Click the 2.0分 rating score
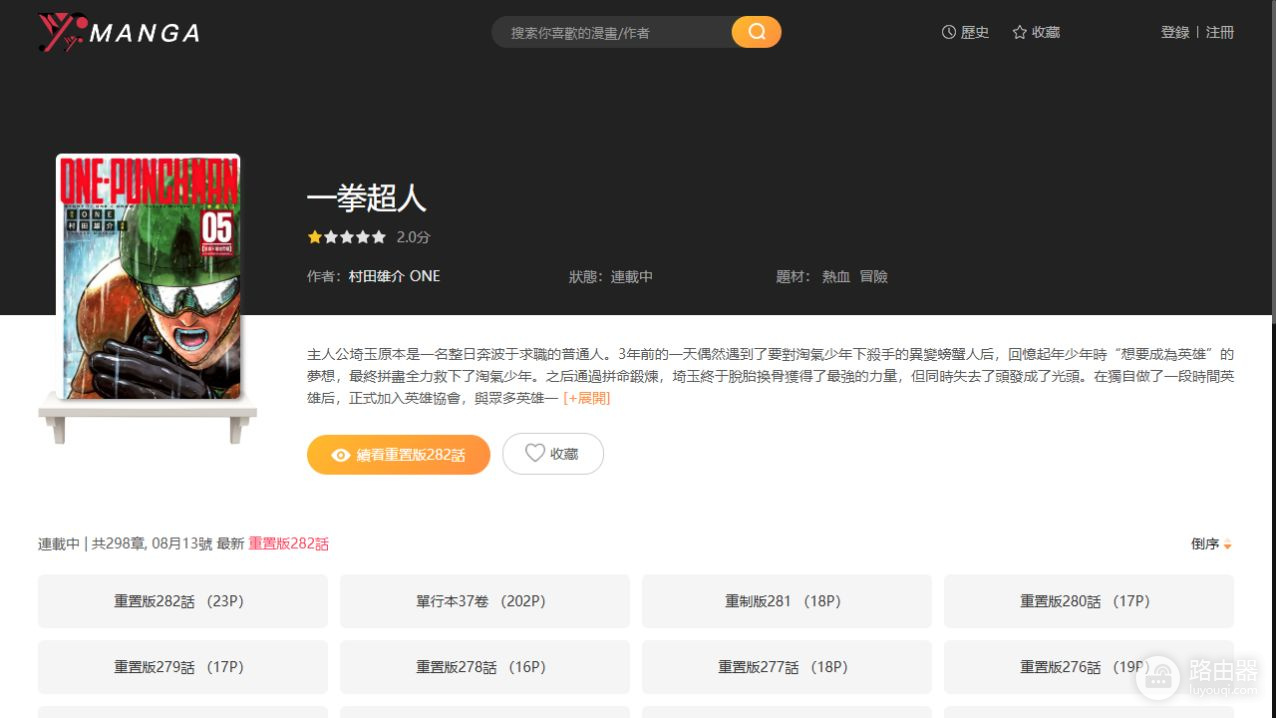The width and height of the screenshot is (1276, 718). (x=413, y=237)
